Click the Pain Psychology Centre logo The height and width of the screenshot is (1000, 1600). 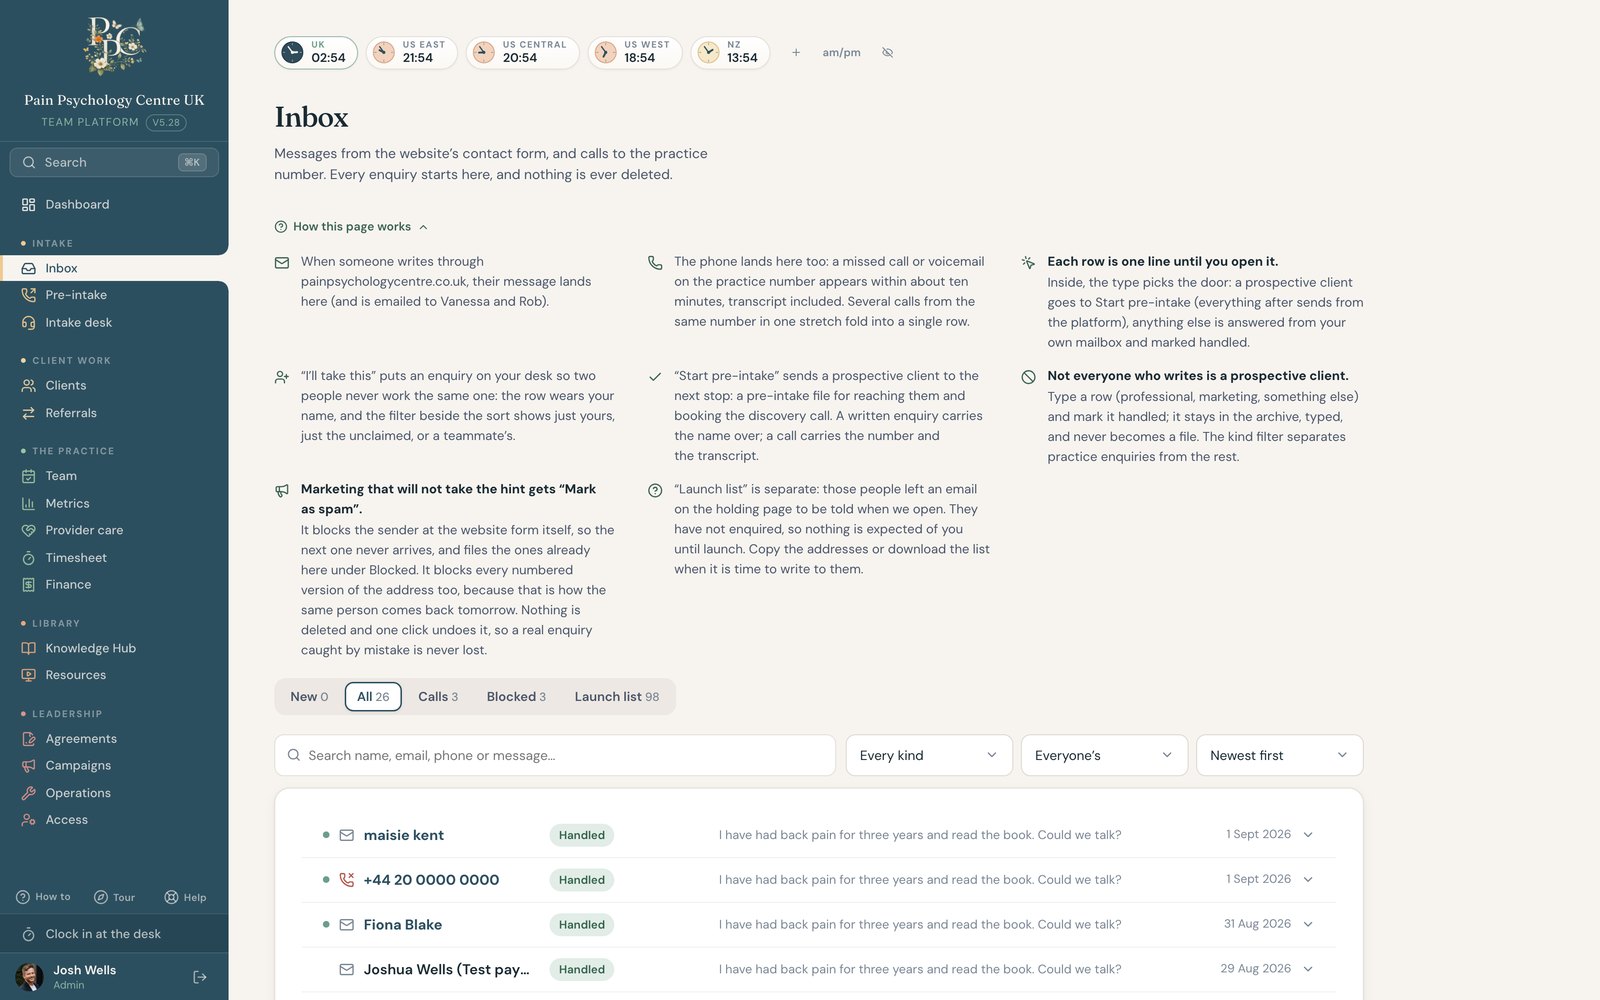114,46
